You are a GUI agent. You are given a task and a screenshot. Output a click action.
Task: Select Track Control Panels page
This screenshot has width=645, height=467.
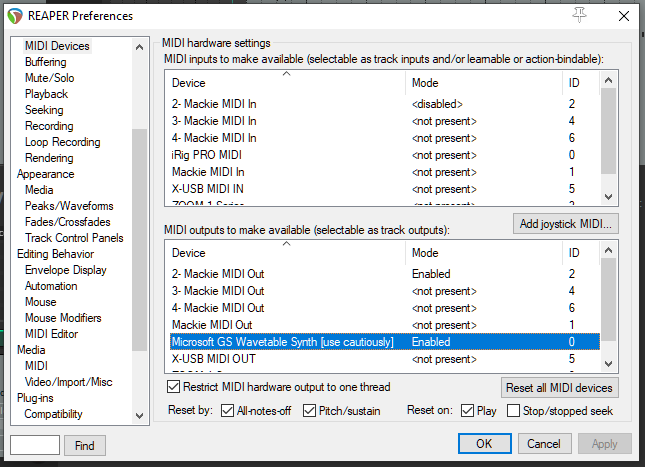click(x=74, y=238)
